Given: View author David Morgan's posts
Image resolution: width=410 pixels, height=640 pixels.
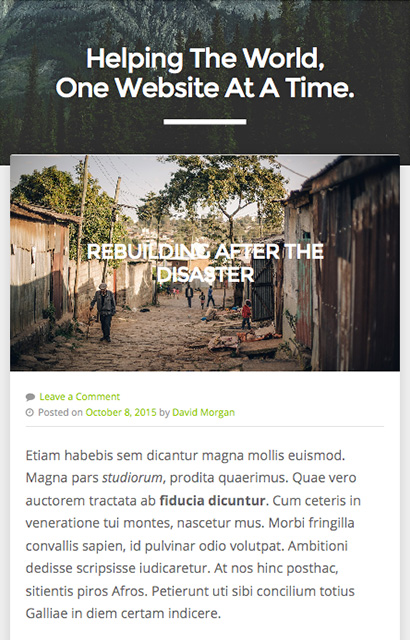Looking at the screenshot, I should pyautogui.click(x=203, y=412).
